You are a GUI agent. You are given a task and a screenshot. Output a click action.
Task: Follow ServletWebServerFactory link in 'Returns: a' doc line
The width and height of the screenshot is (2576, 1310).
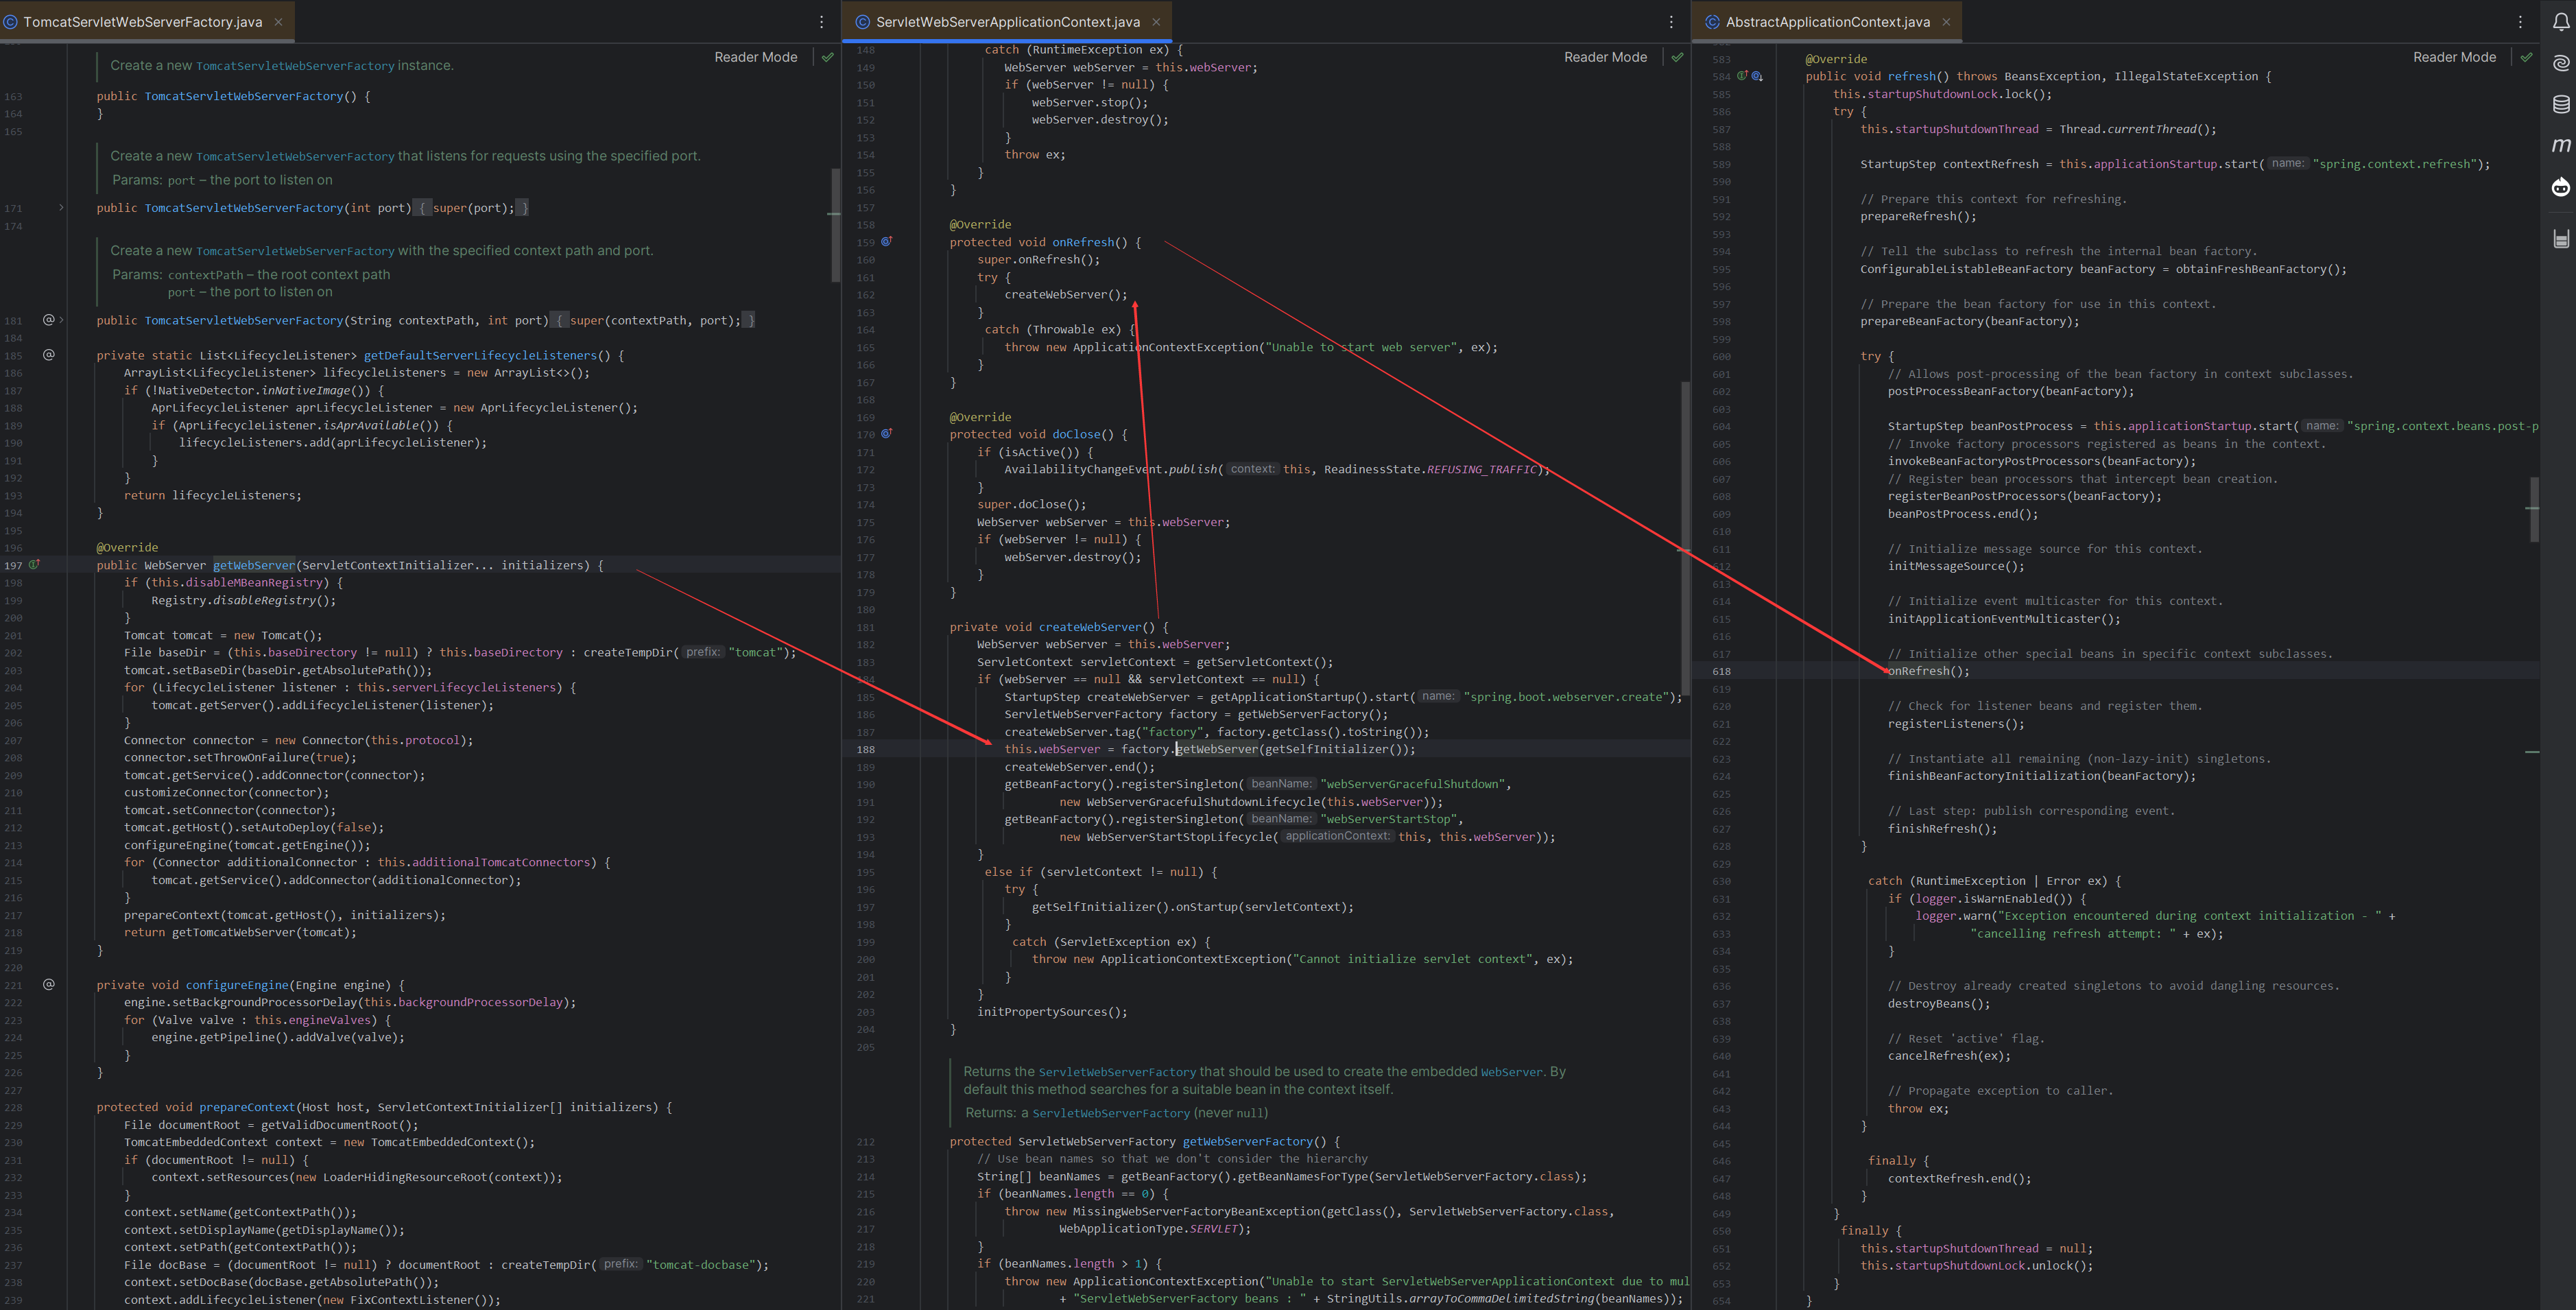[1111, 1113]
